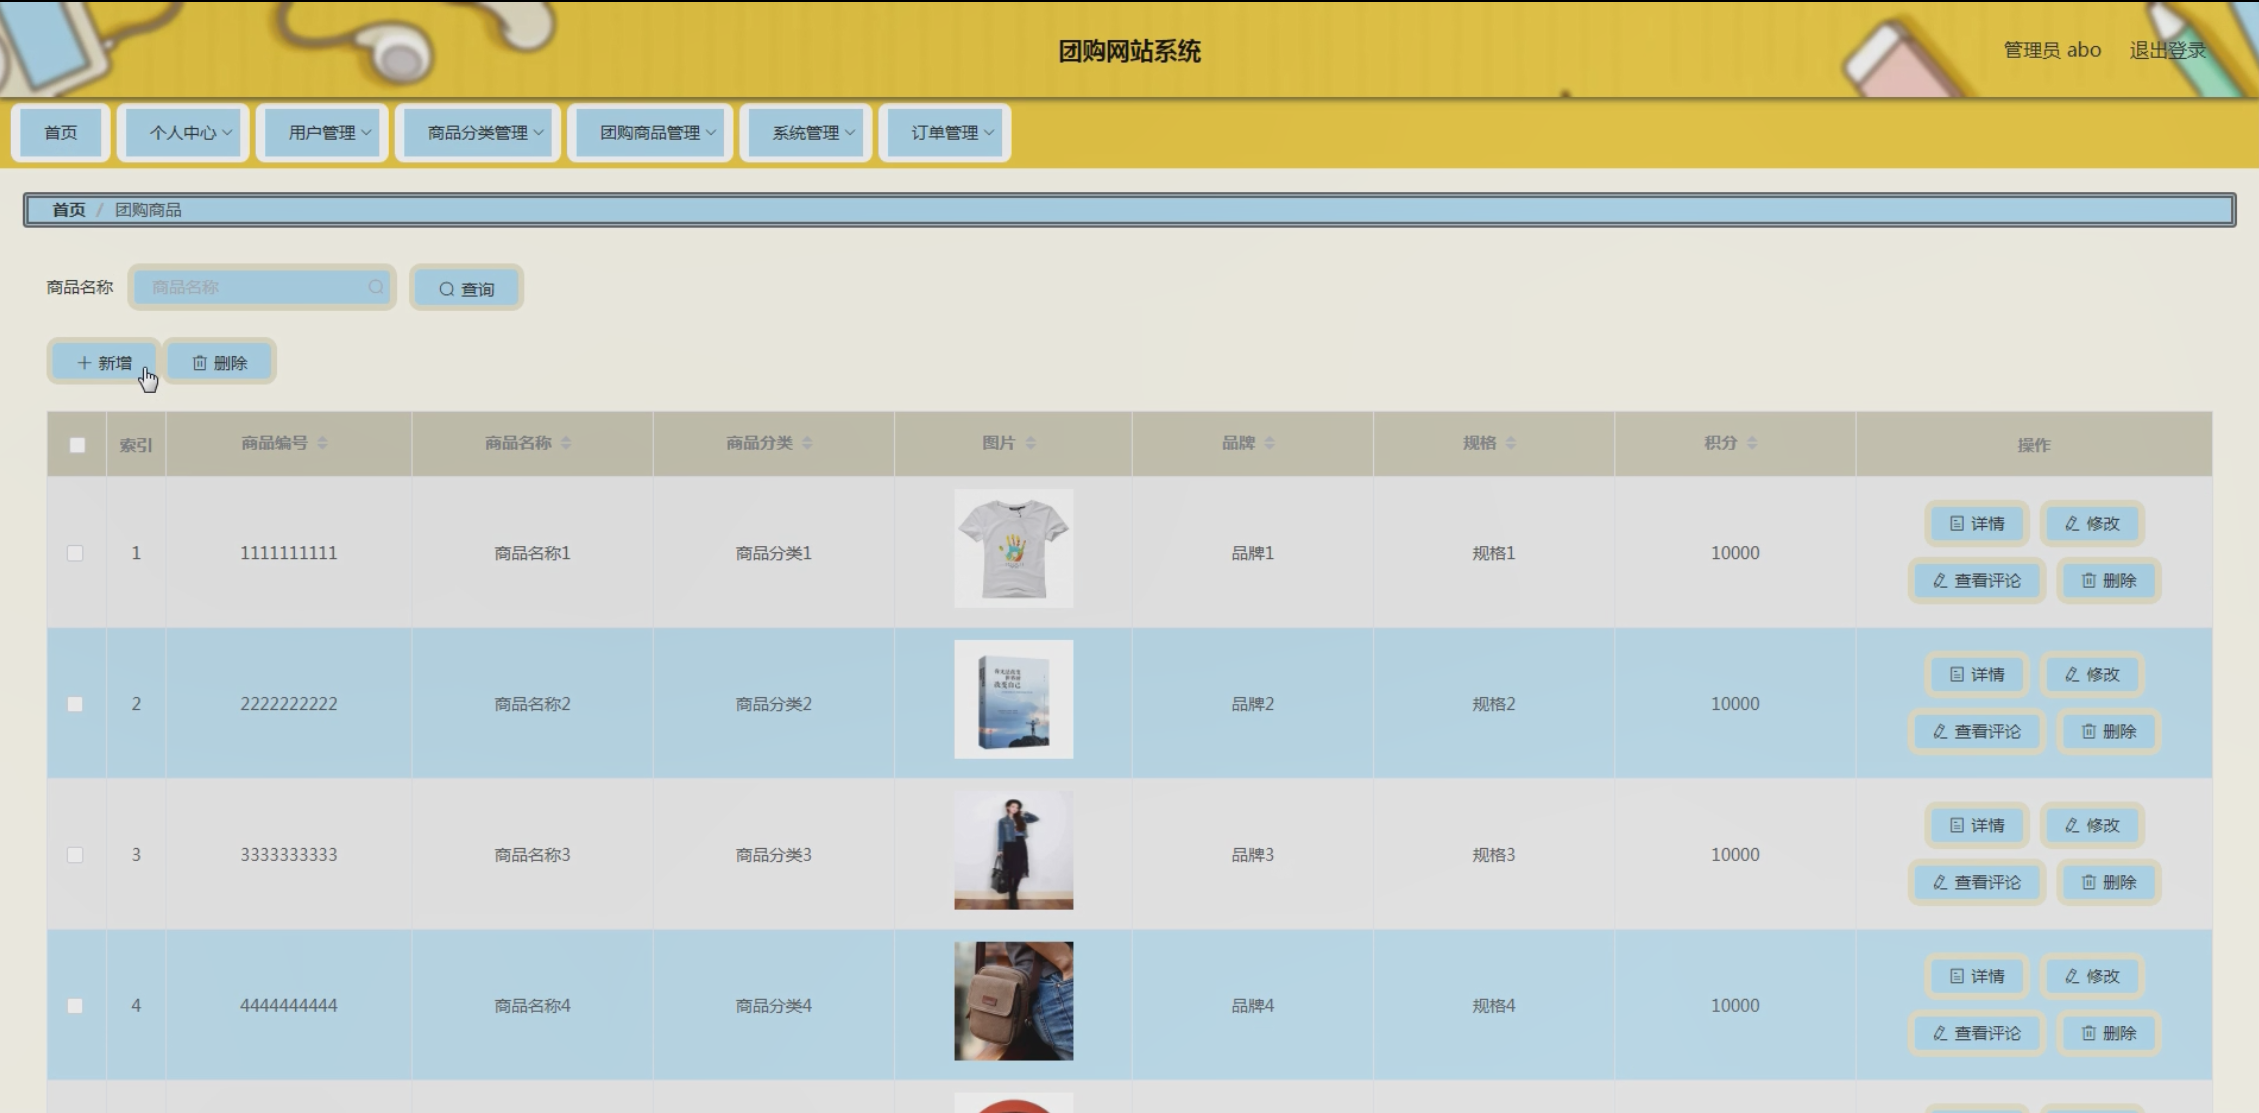Open 查看评论 for 商品名称1

tap(1976, 580)
